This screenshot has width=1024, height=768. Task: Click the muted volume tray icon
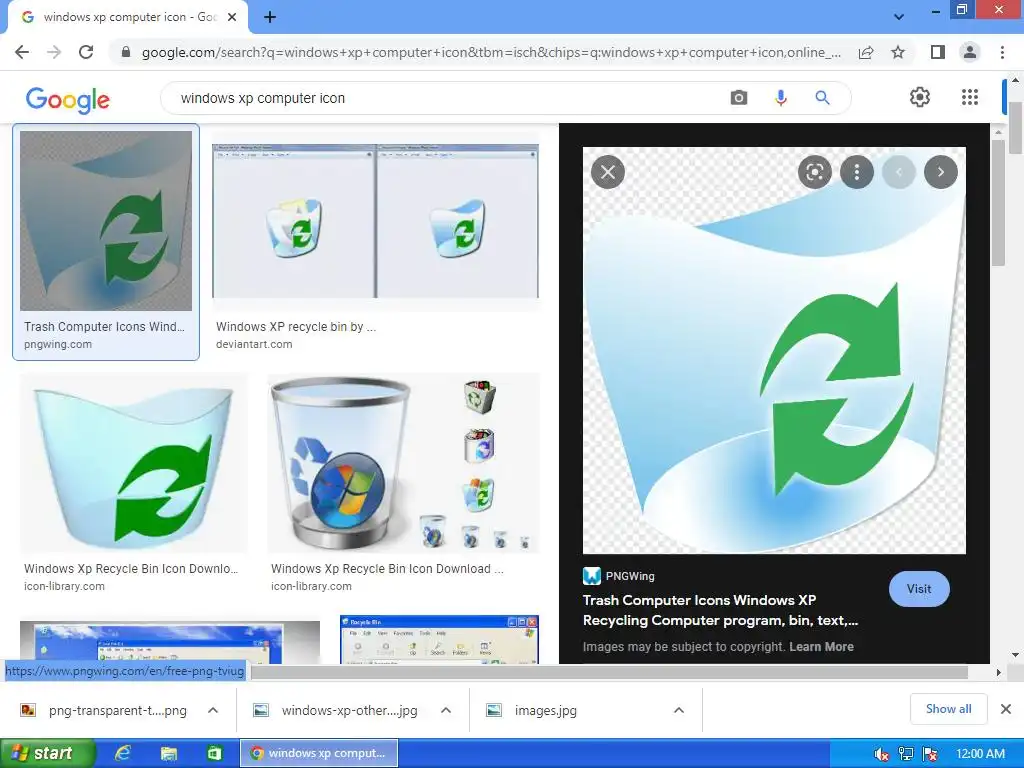point(881,754)
